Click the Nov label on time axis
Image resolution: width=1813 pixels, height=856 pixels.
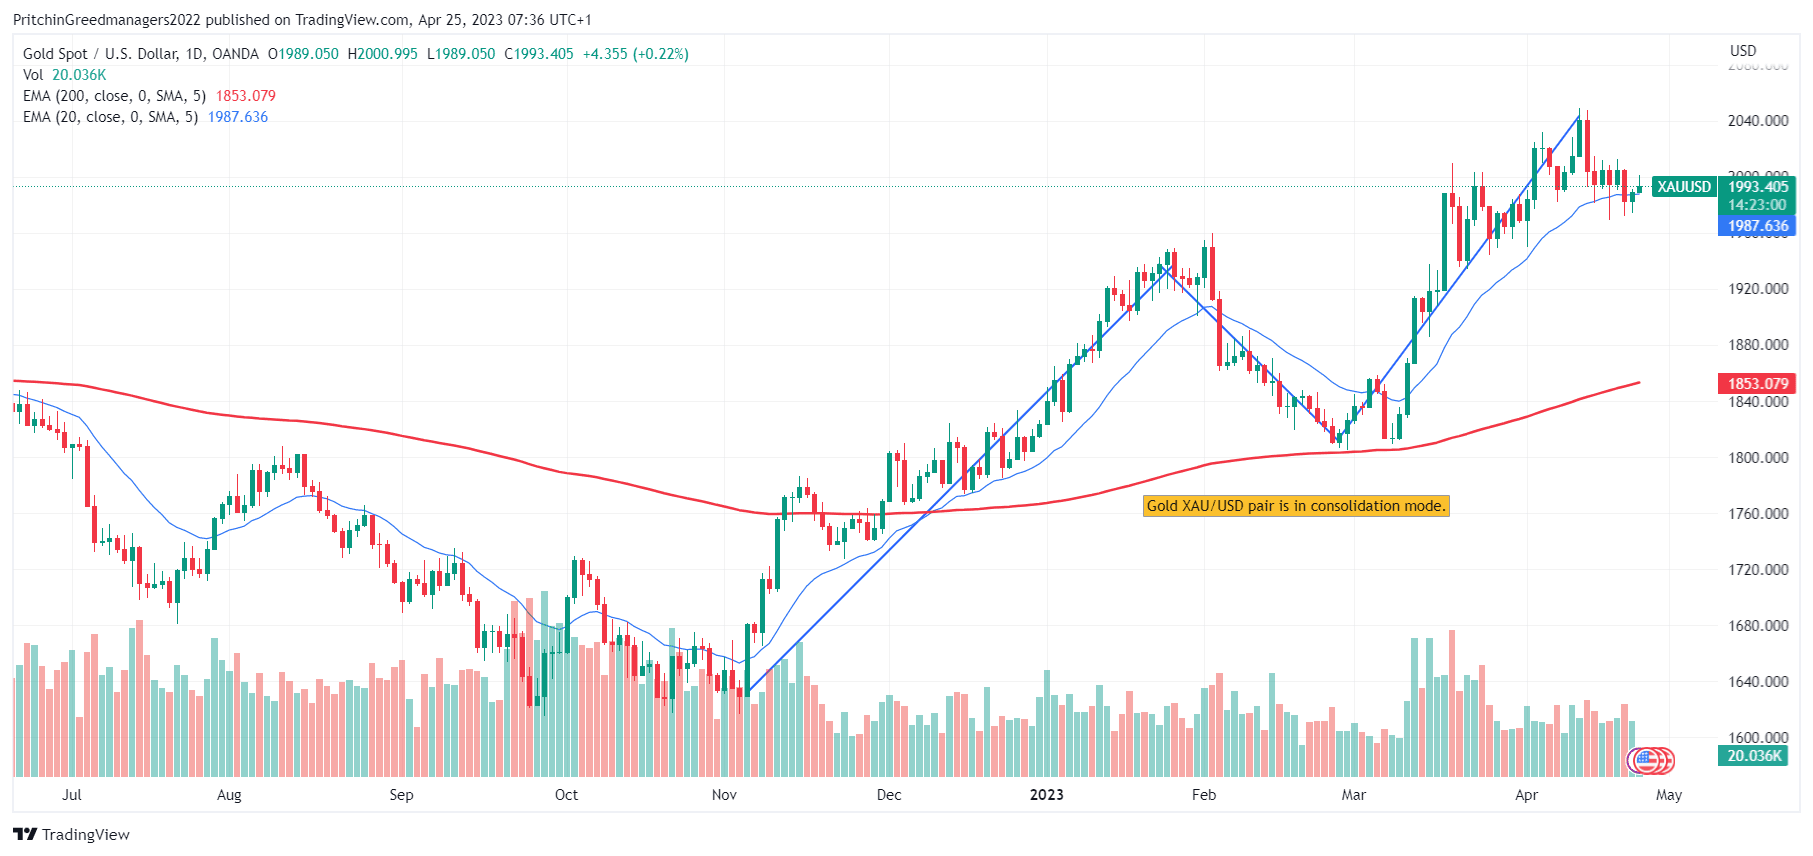click(x=724, y=795)
